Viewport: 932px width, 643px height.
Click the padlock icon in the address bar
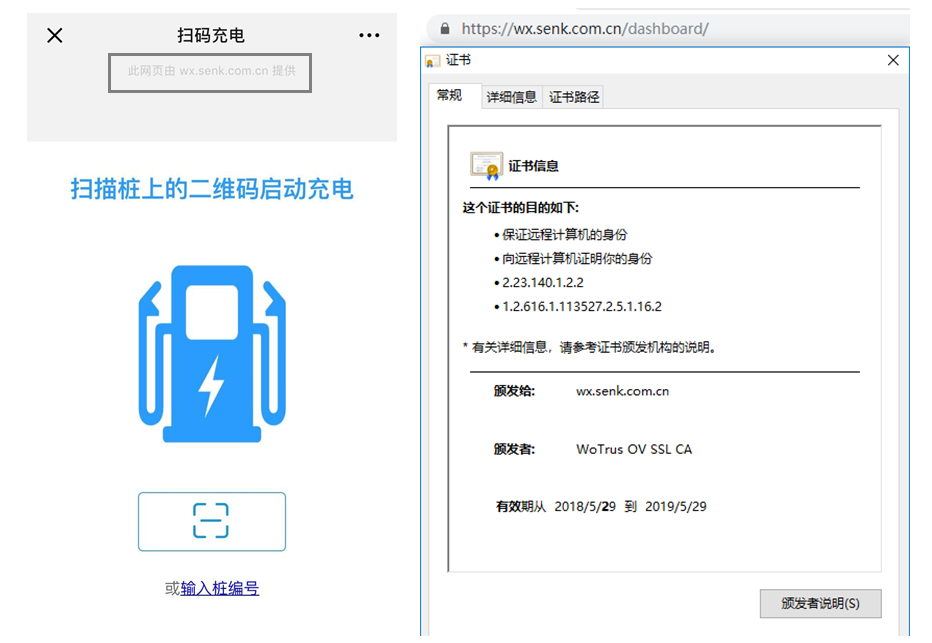point(445,28)
